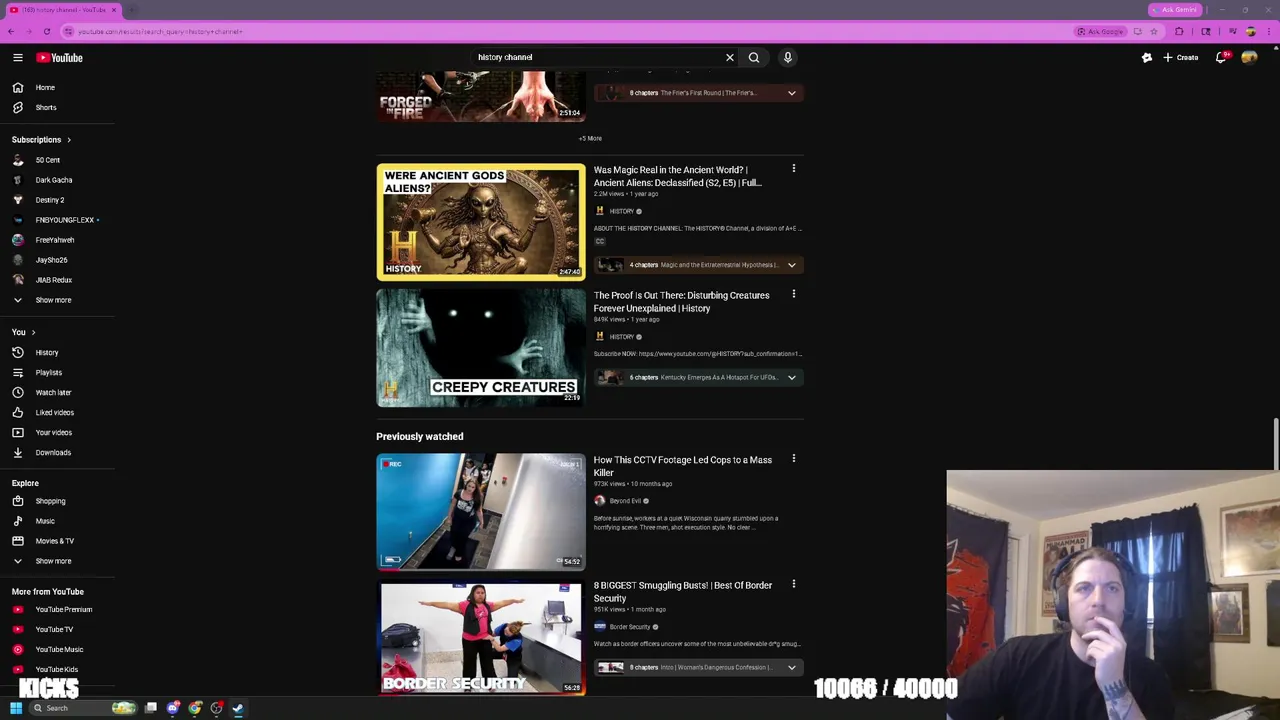1280x720 pixels.
Task: Click the magnifier search button
Action: 754,58
